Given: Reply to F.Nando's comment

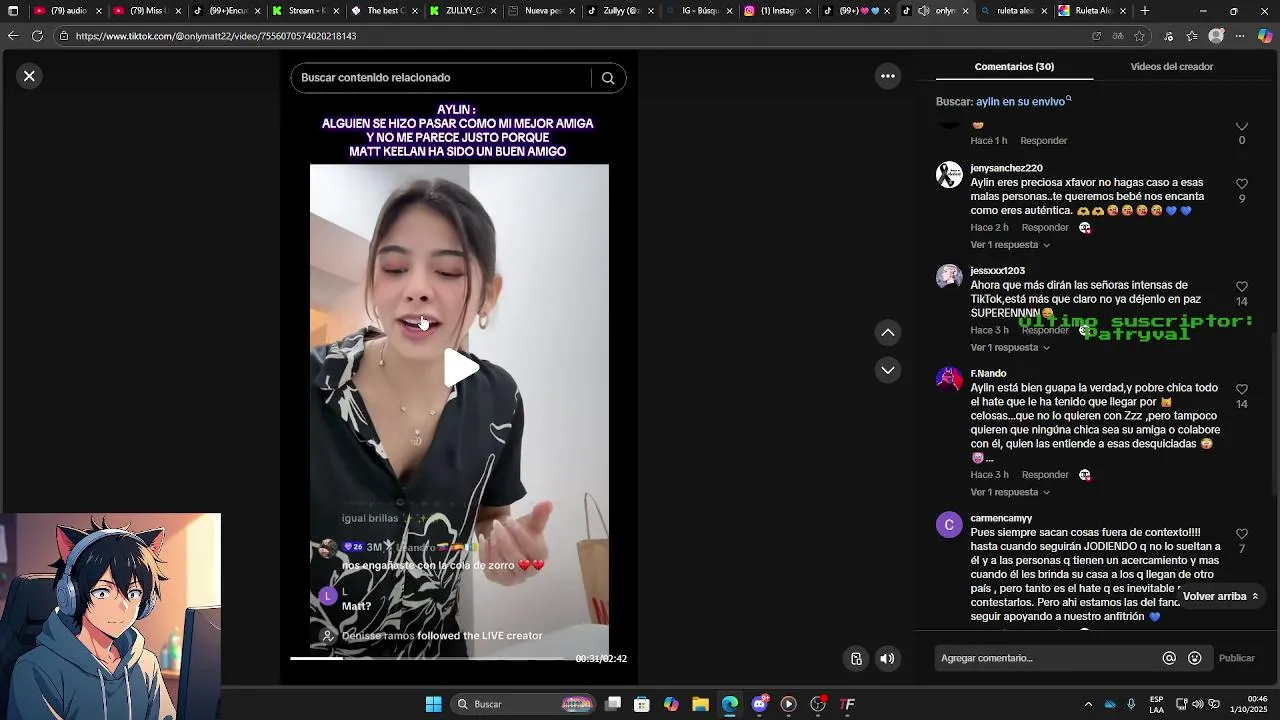Looking at the screenshot, I should point(1045,475).
